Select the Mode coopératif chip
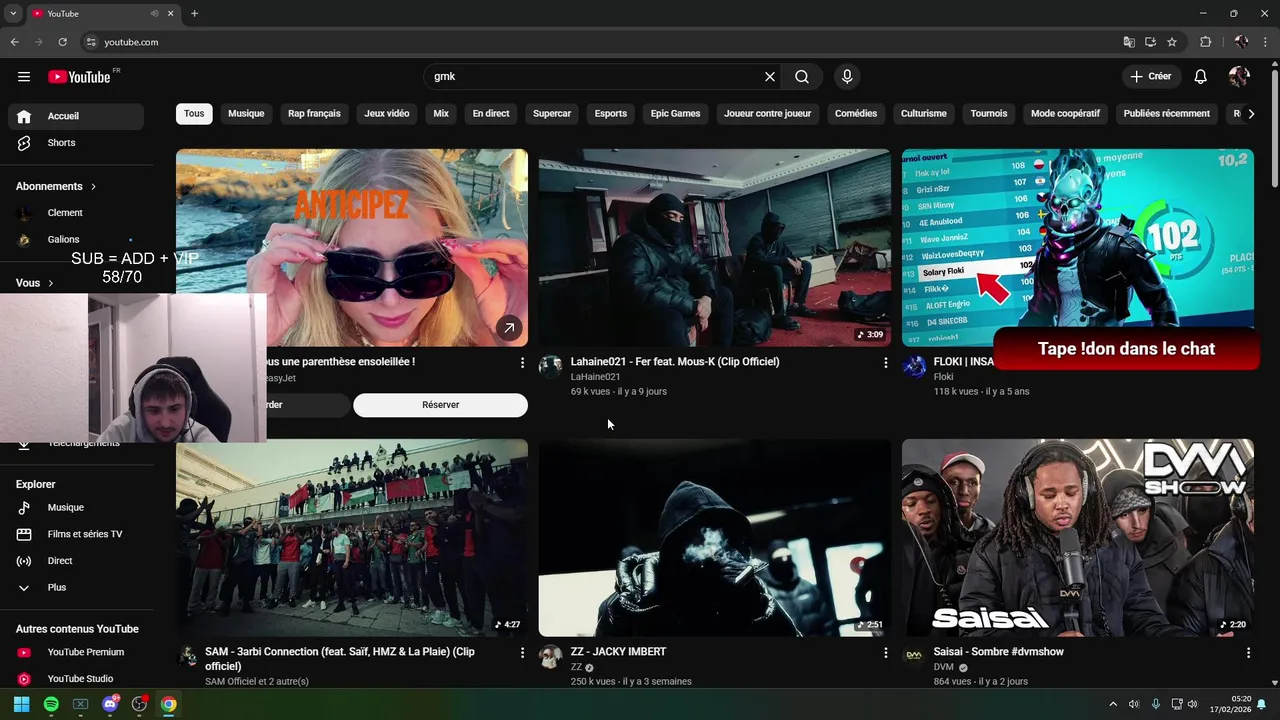The height and width of the screenshot is (720, 1280). click(x=1066, y=114)
